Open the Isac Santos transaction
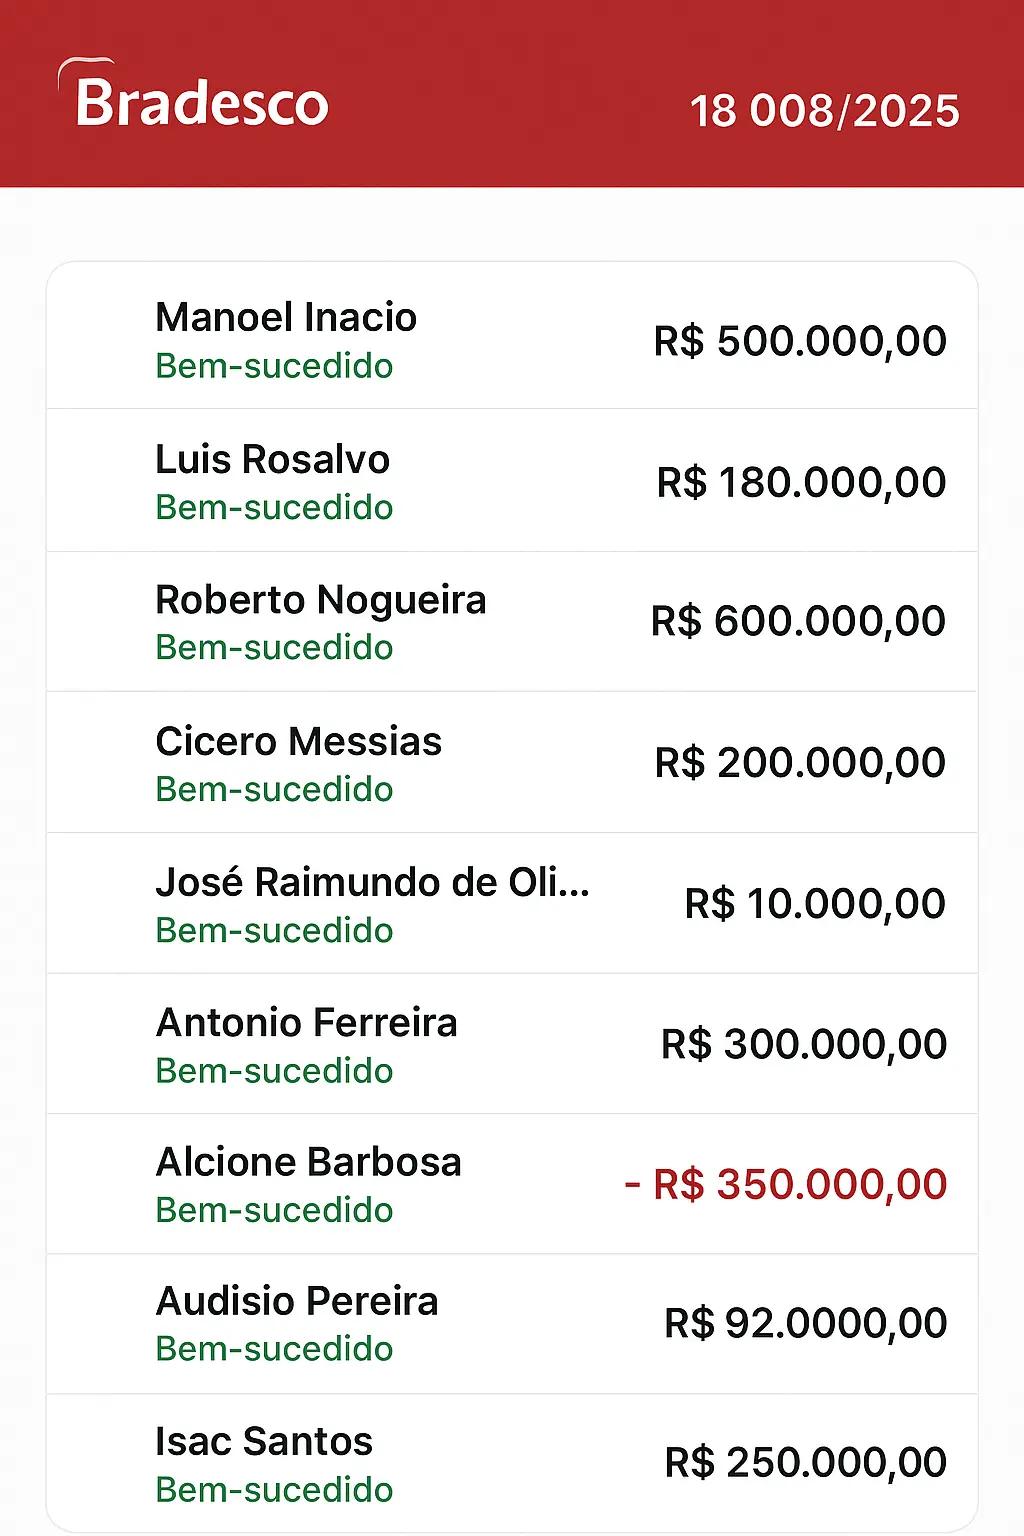This screenshot has width=1024, height=1536. tap(512, 1463)
